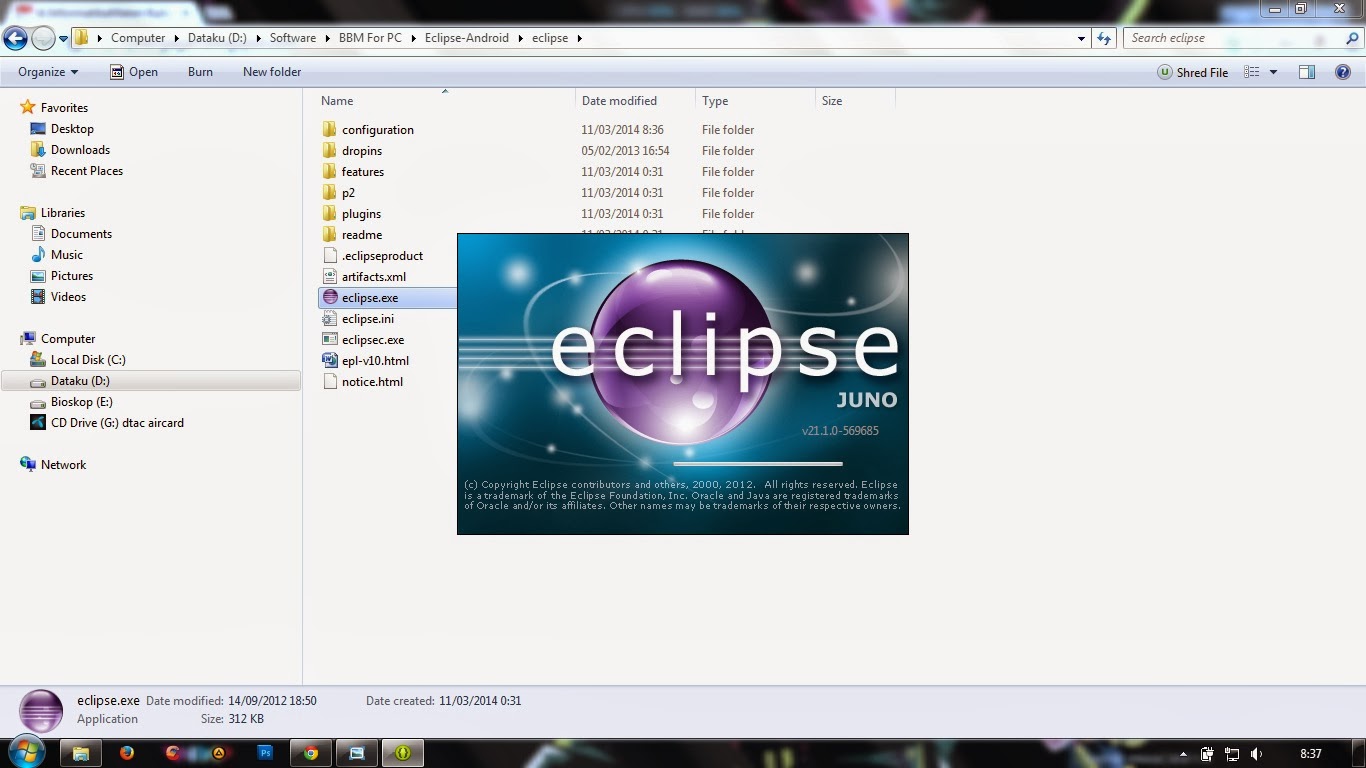The width and height of the screenshot is (1366, 768).
Task: Launch Photoshop from the taskbar
Action: (x=264, y=753)
